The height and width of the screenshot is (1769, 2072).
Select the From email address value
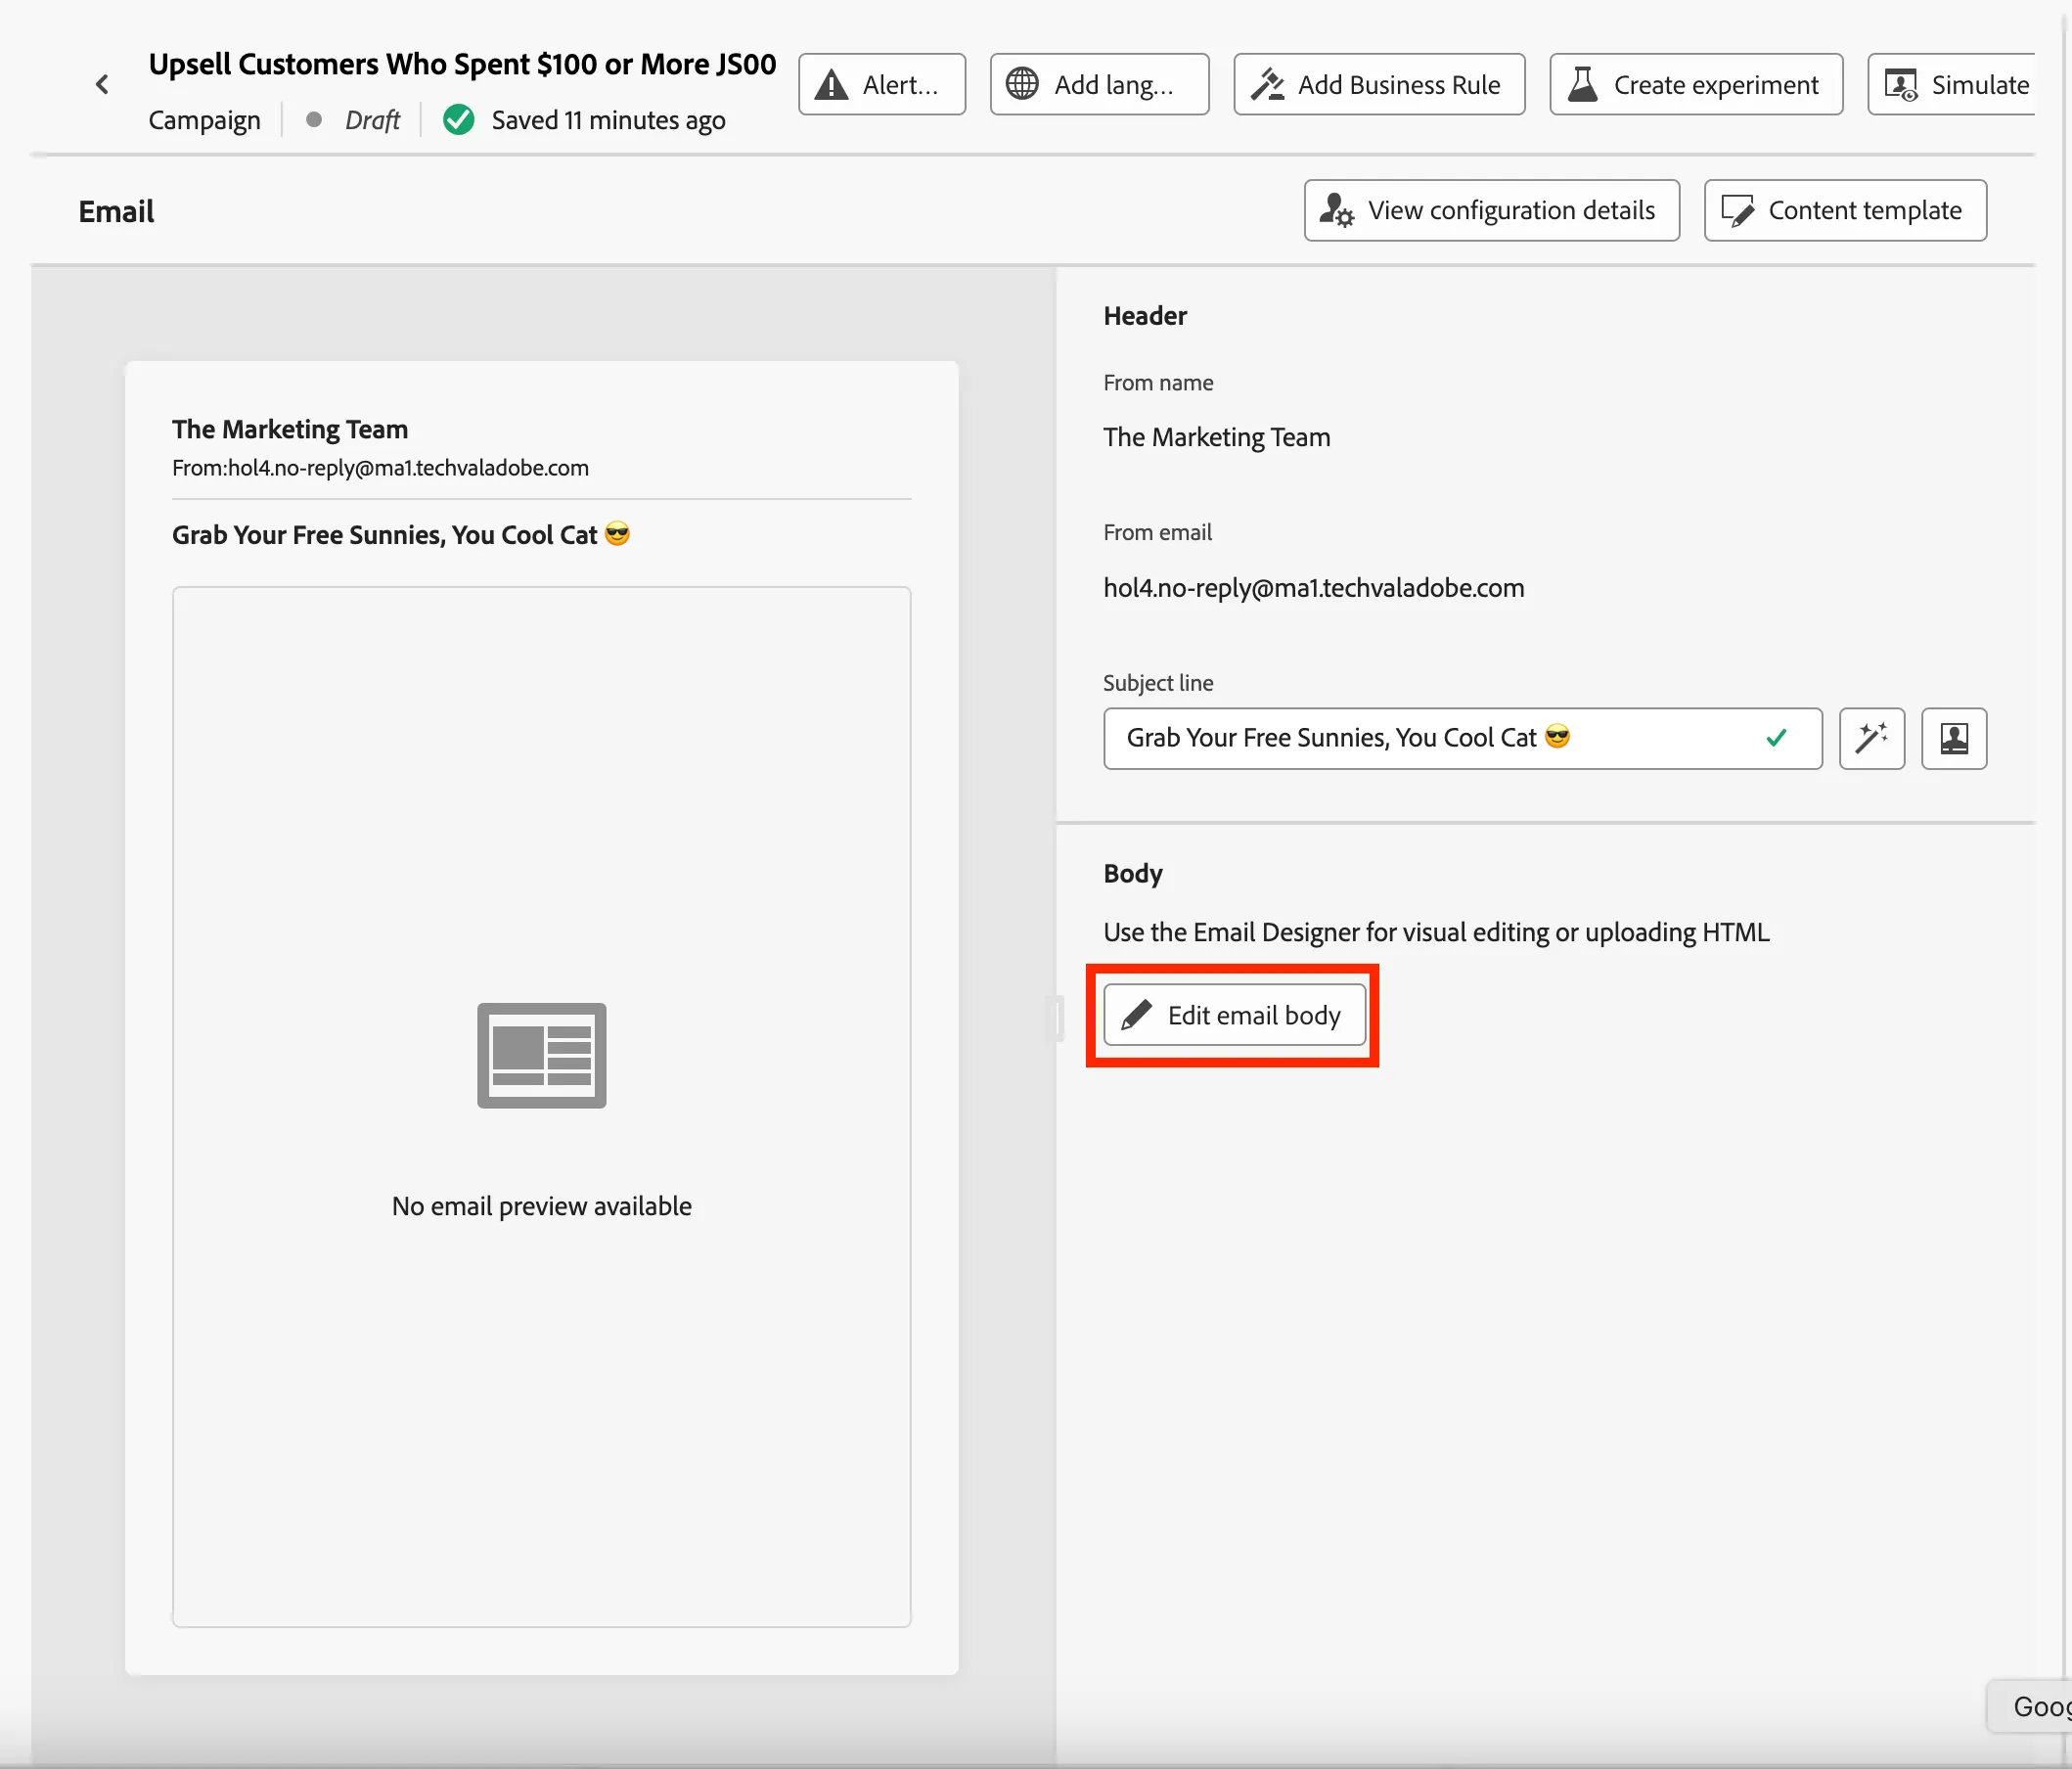point(1314,588)
